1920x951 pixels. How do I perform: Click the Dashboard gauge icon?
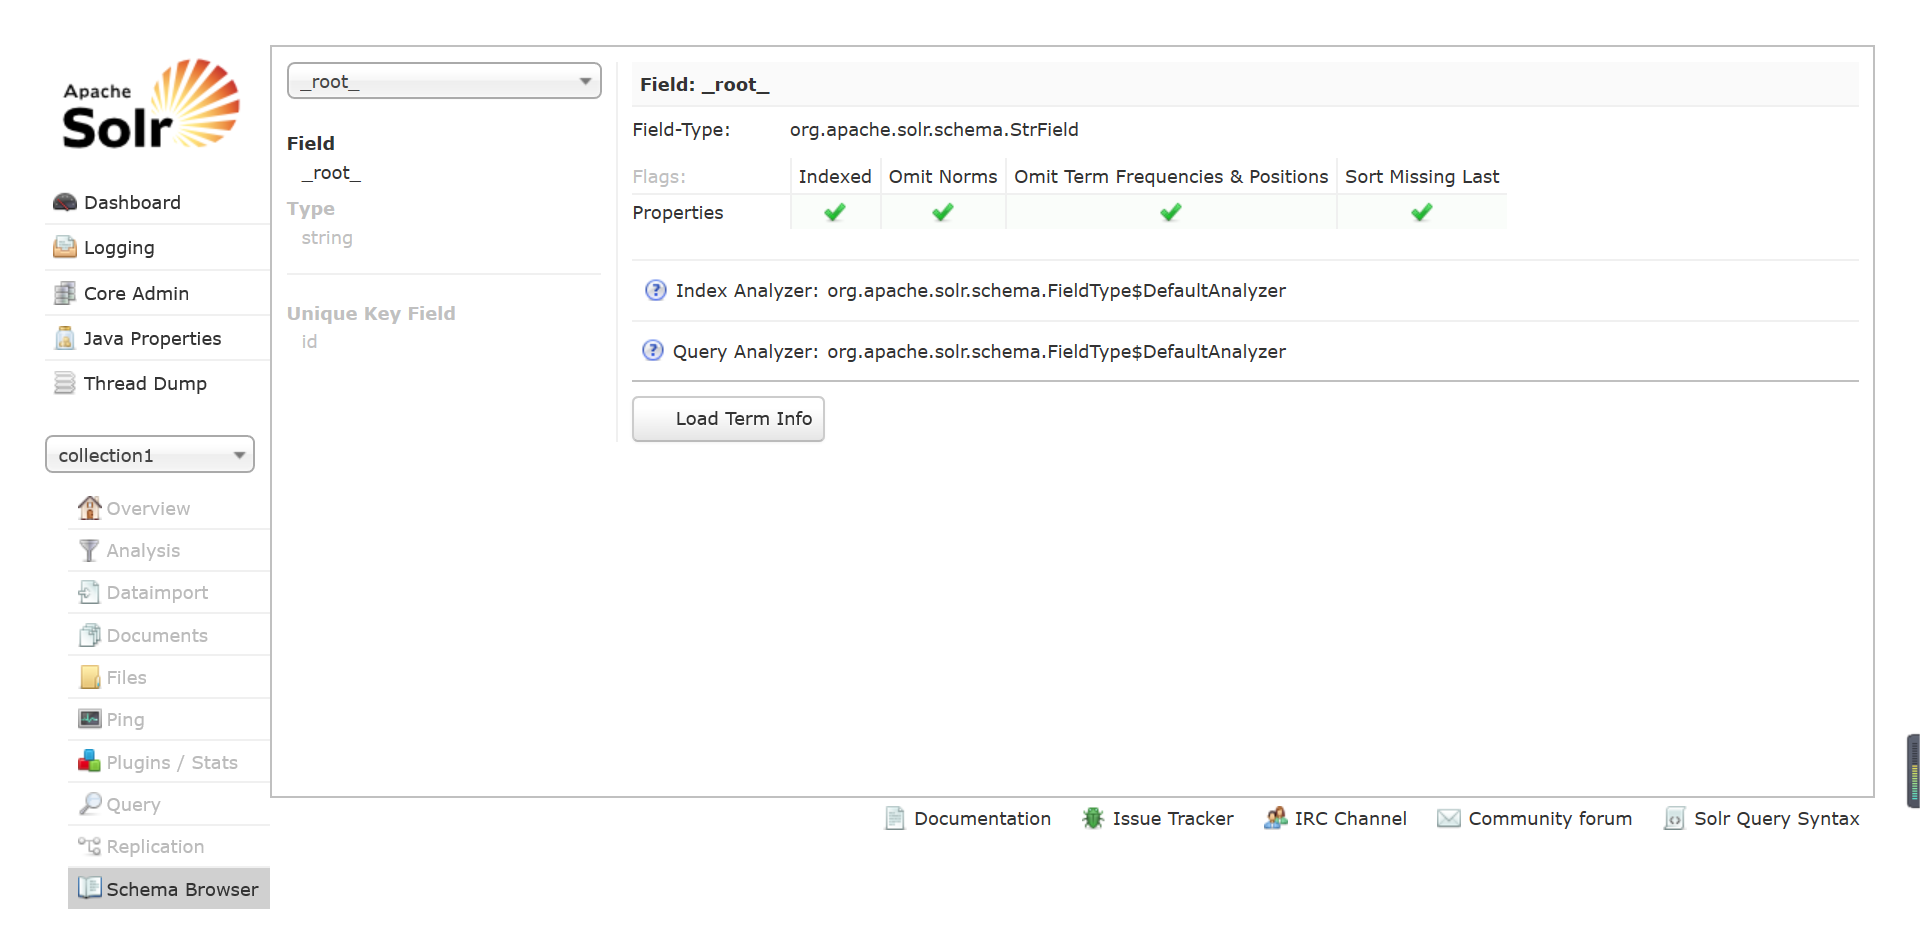pos(65,202)
